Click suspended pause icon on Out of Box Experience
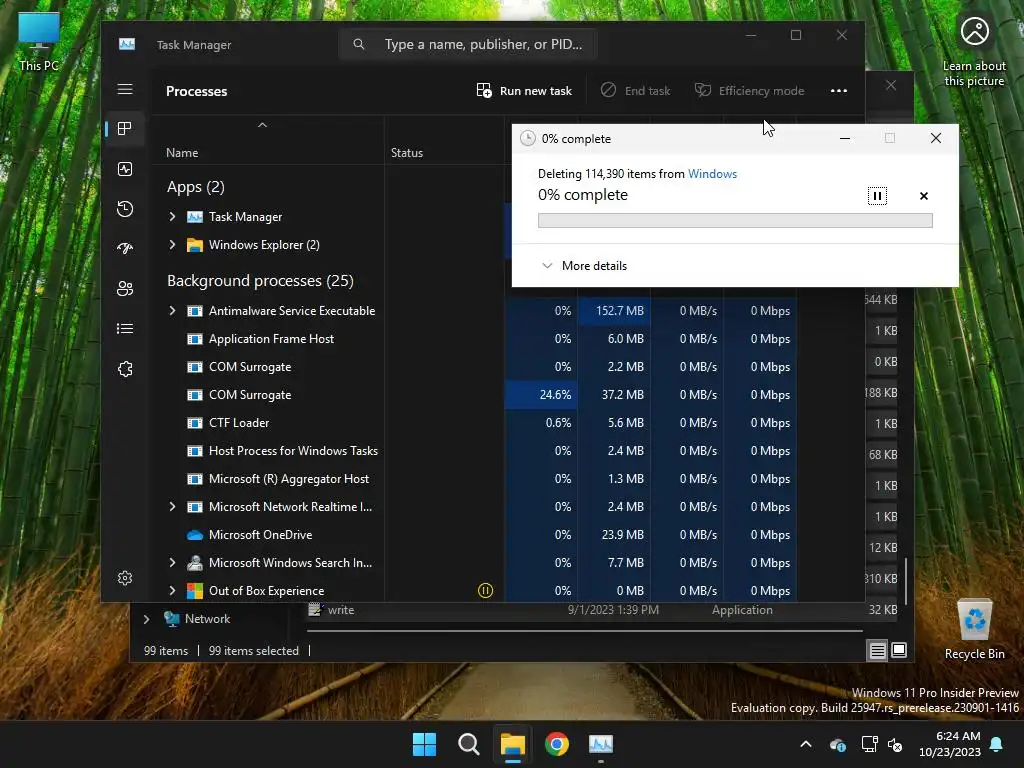This screenshot has height=768, width=1024. coord(485,591)
